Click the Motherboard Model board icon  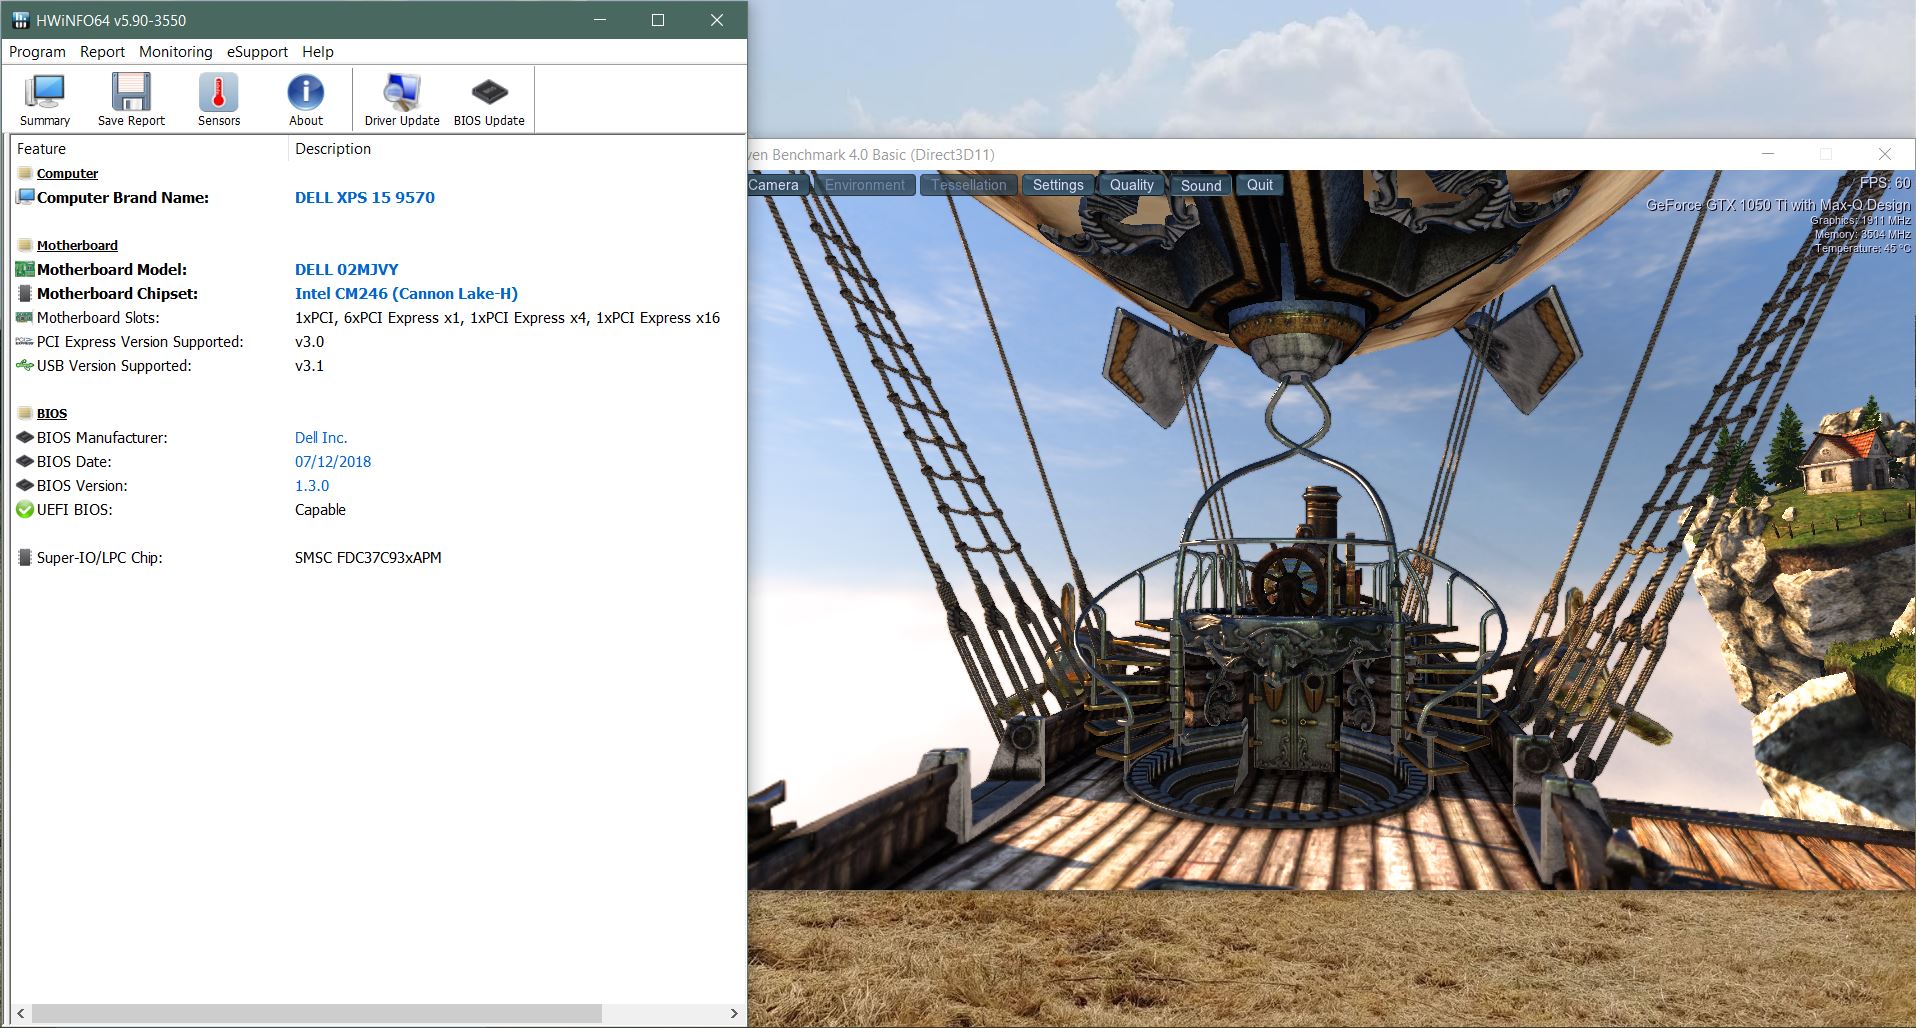tap(25, 269)
